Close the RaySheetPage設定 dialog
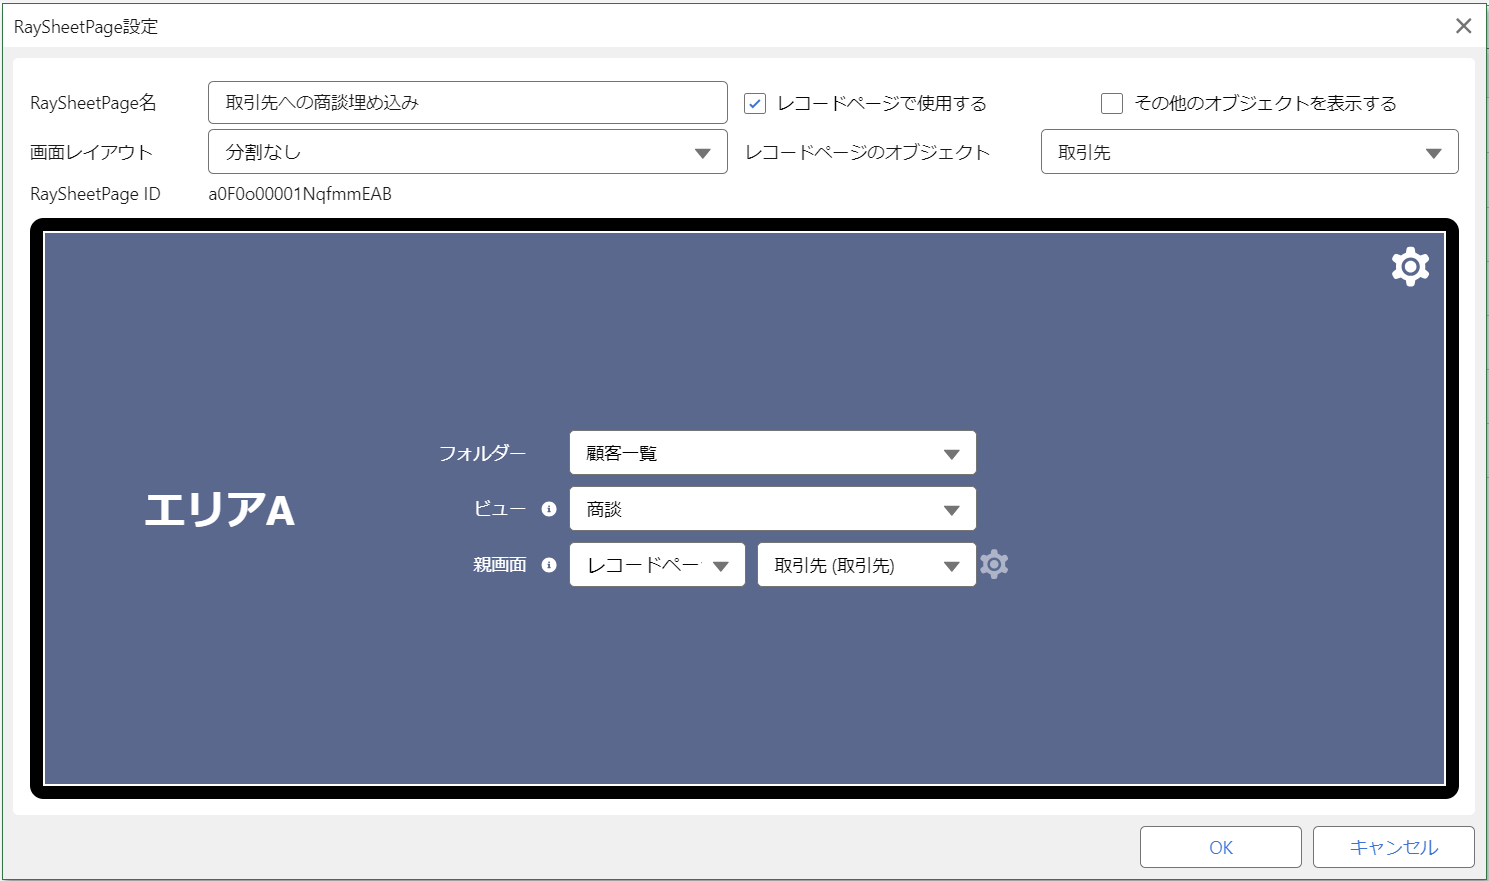 (x=1463, y=26)
